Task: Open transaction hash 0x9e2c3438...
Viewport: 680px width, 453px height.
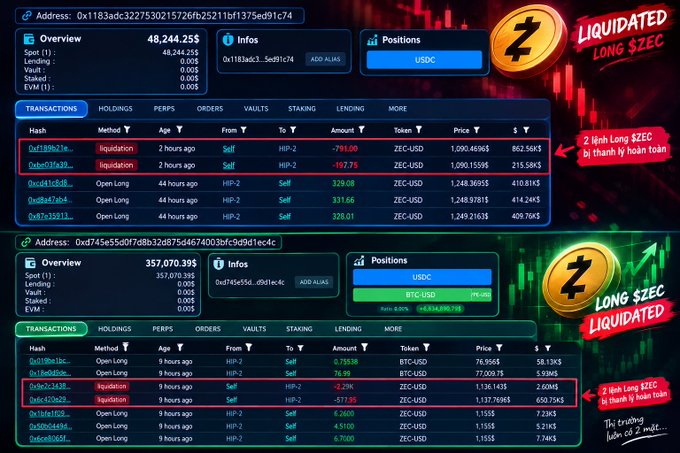Action: tap(49, 386)
